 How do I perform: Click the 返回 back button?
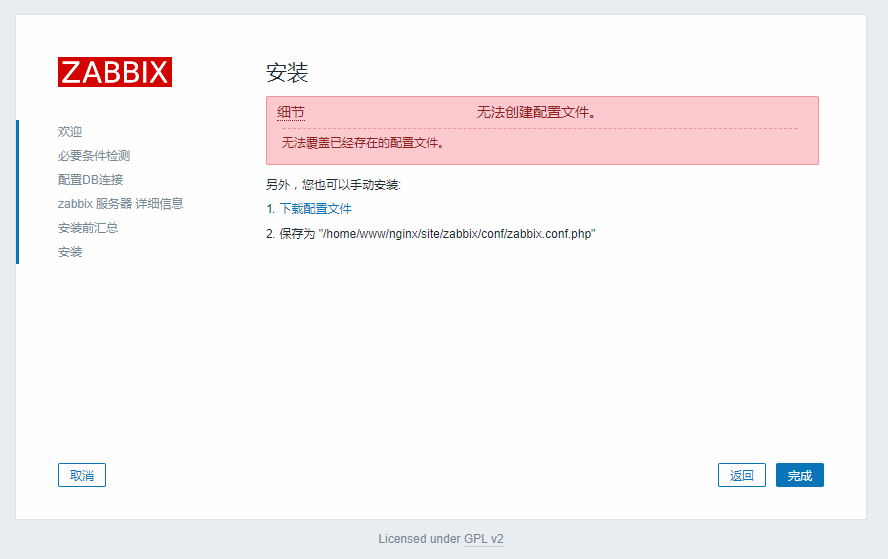click(741, 475)
